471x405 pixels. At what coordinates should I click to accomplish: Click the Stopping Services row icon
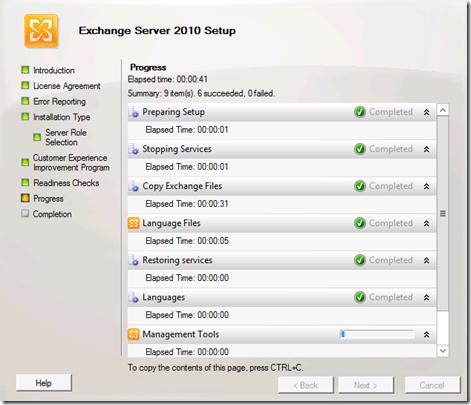click(133, 149)
